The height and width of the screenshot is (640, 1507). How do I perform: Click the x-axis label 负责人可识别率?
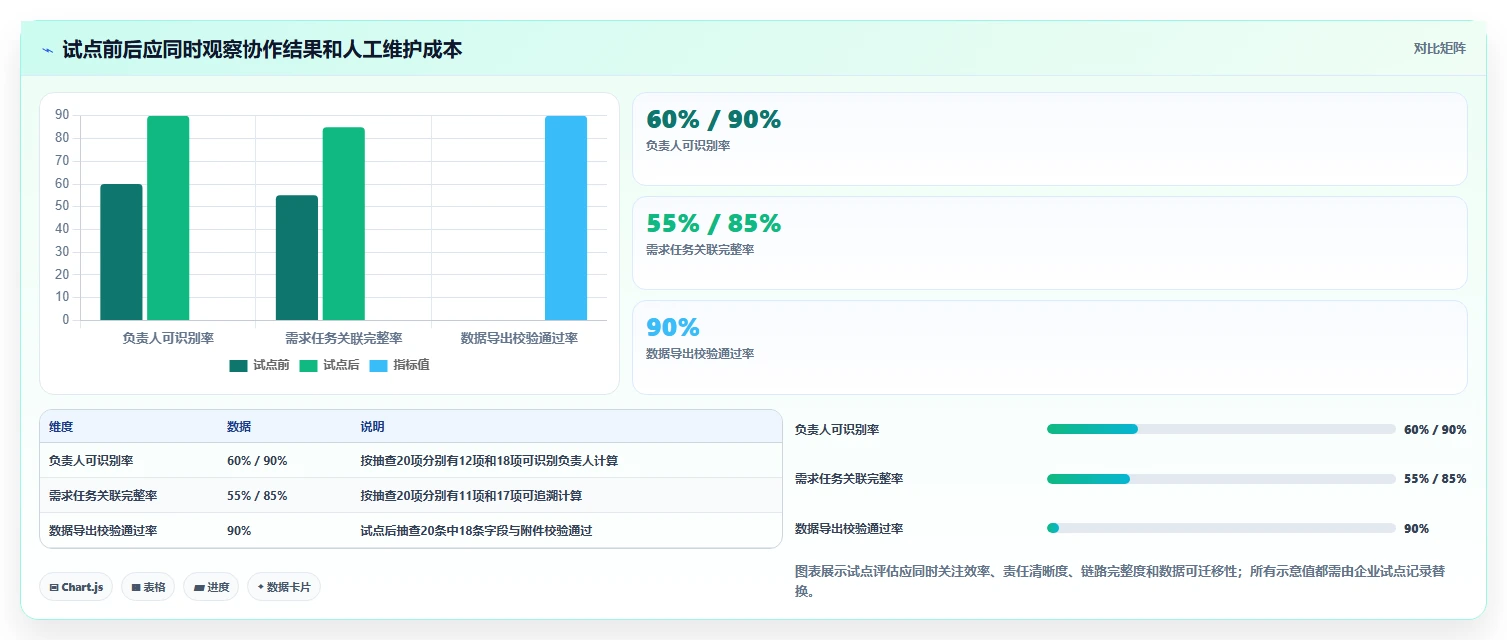pos(168,338)
